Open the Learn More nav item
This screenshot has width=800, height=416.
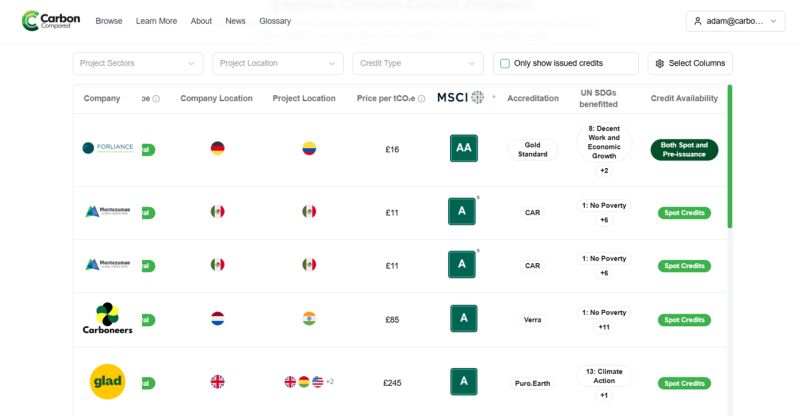(156, 21)
